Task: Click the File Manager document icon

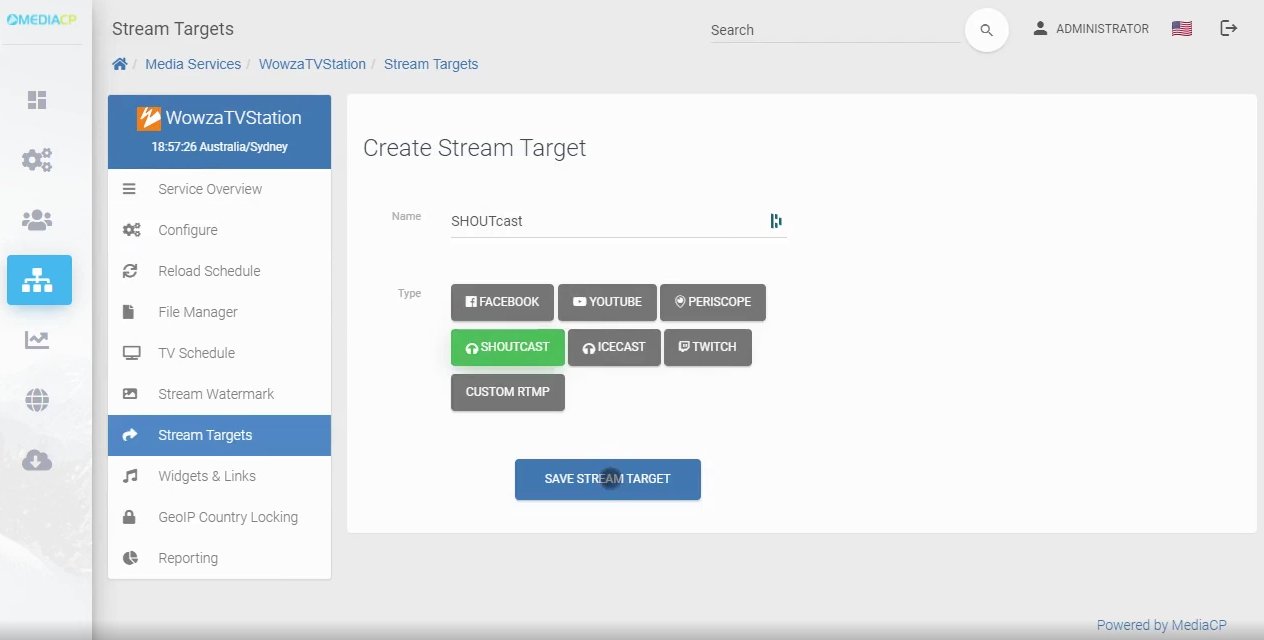Action: tap(128, 312)
